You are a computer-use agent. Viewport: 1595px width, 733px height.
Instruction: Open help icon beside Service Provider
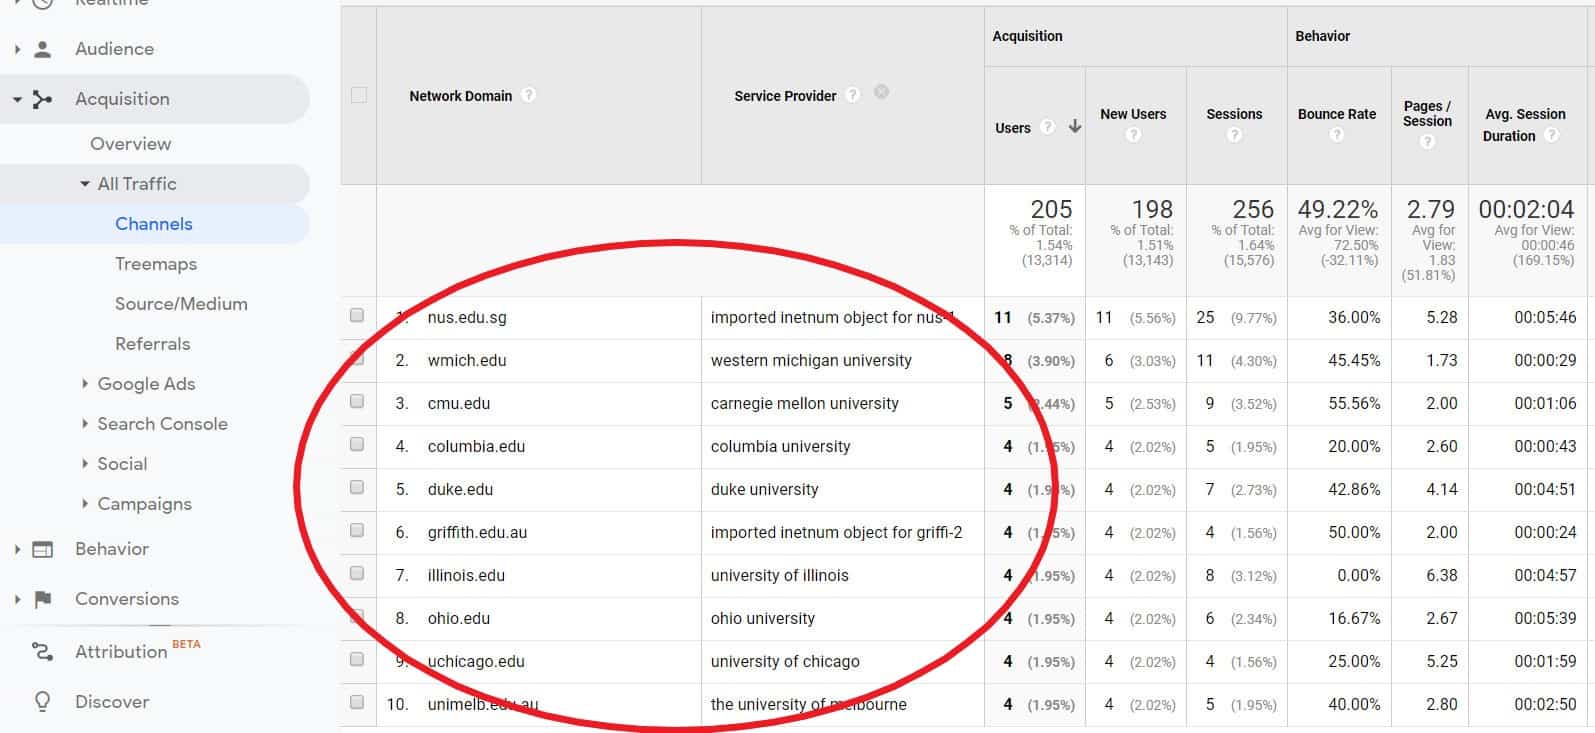click(x=852, y=95)
